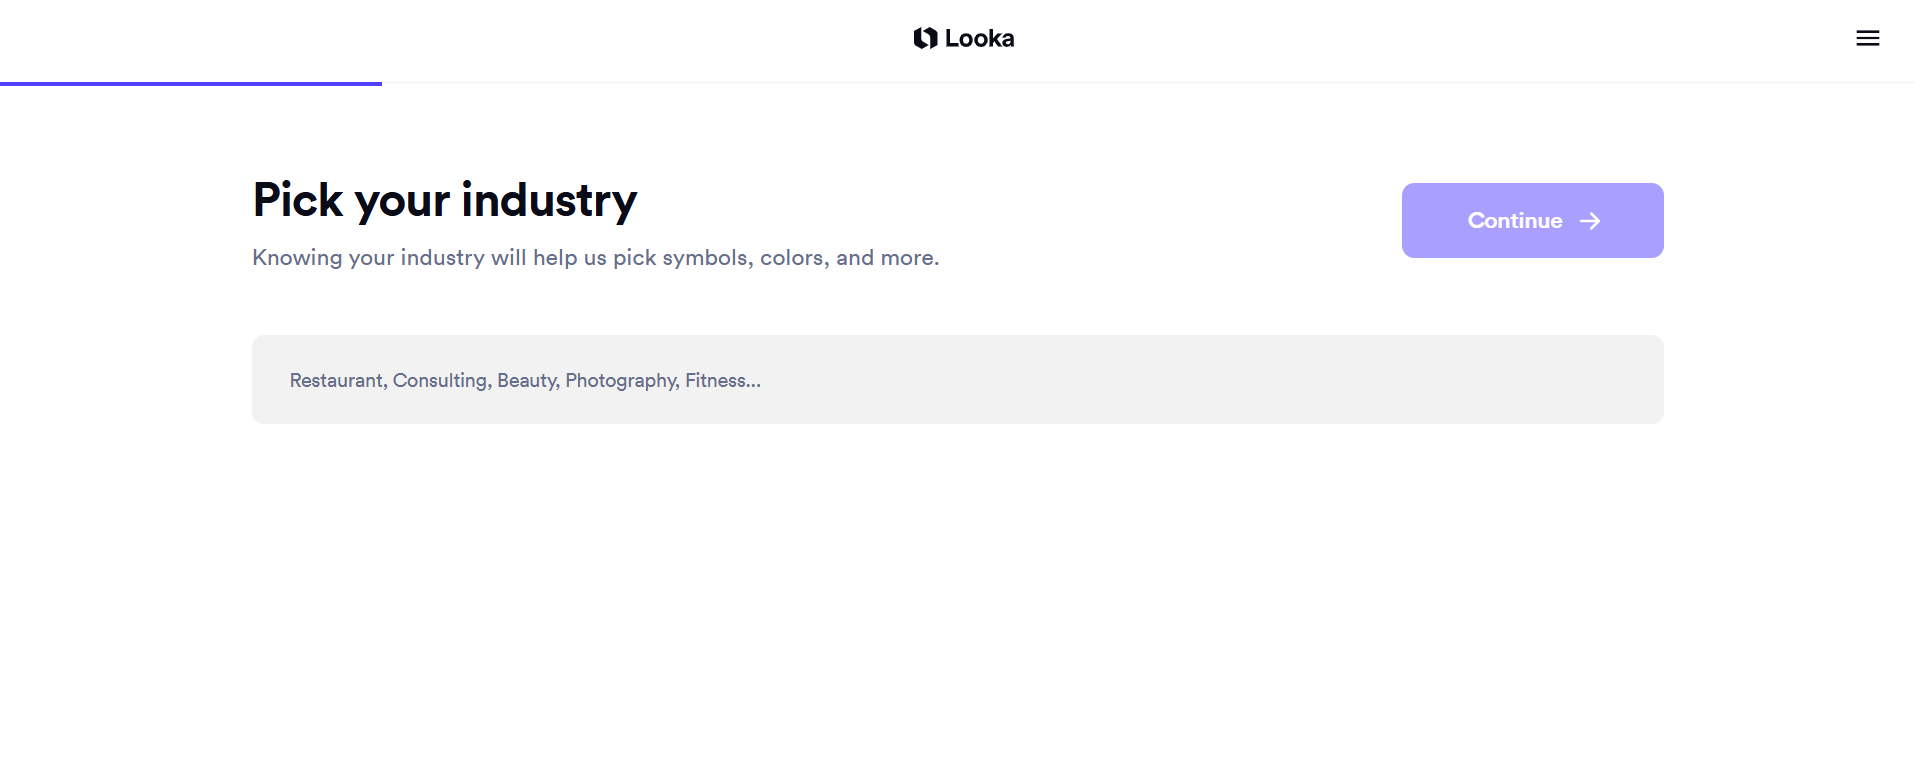Click the 'Knowing your industry' subtitle text
1914x759 pixels.
pyautogui.click(x=595, y=258)
